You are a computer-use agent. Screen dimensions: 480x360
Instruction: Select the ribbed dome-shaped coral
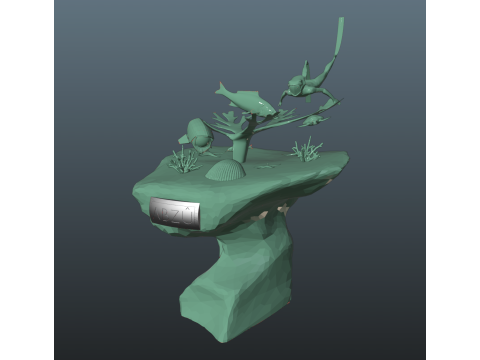pos(226,170)
